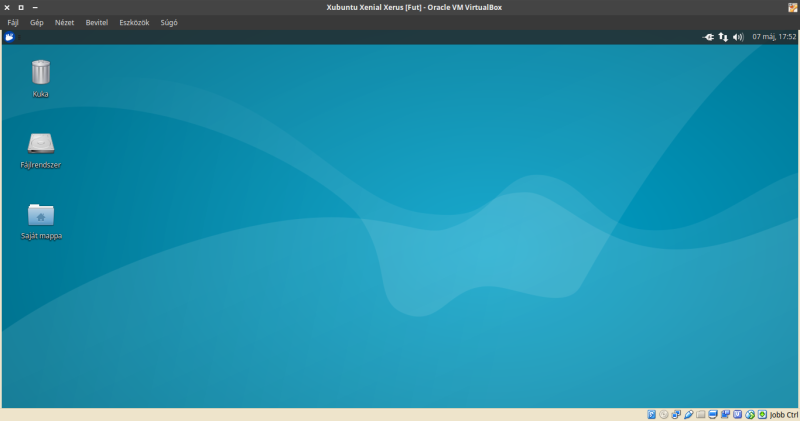The height and width of the screenshot is (421, 800).
Task: Open the Eszközök menu
Action: coord(134,22)
